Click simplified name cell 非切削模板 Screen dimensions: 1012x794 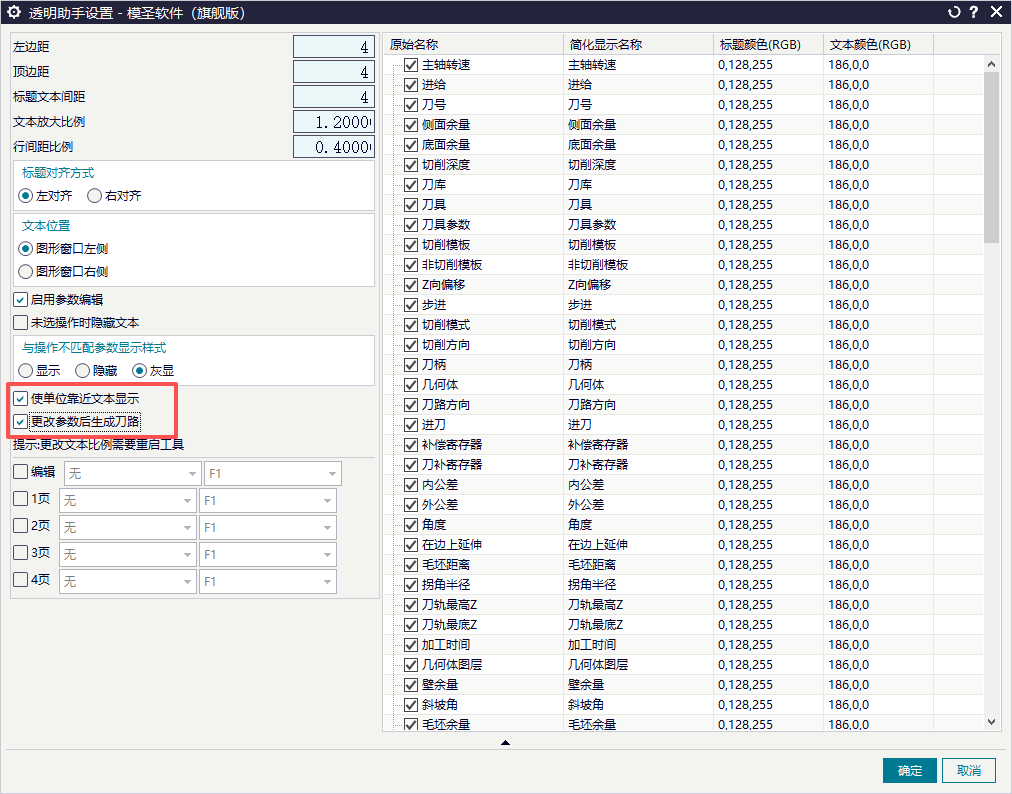598,265
